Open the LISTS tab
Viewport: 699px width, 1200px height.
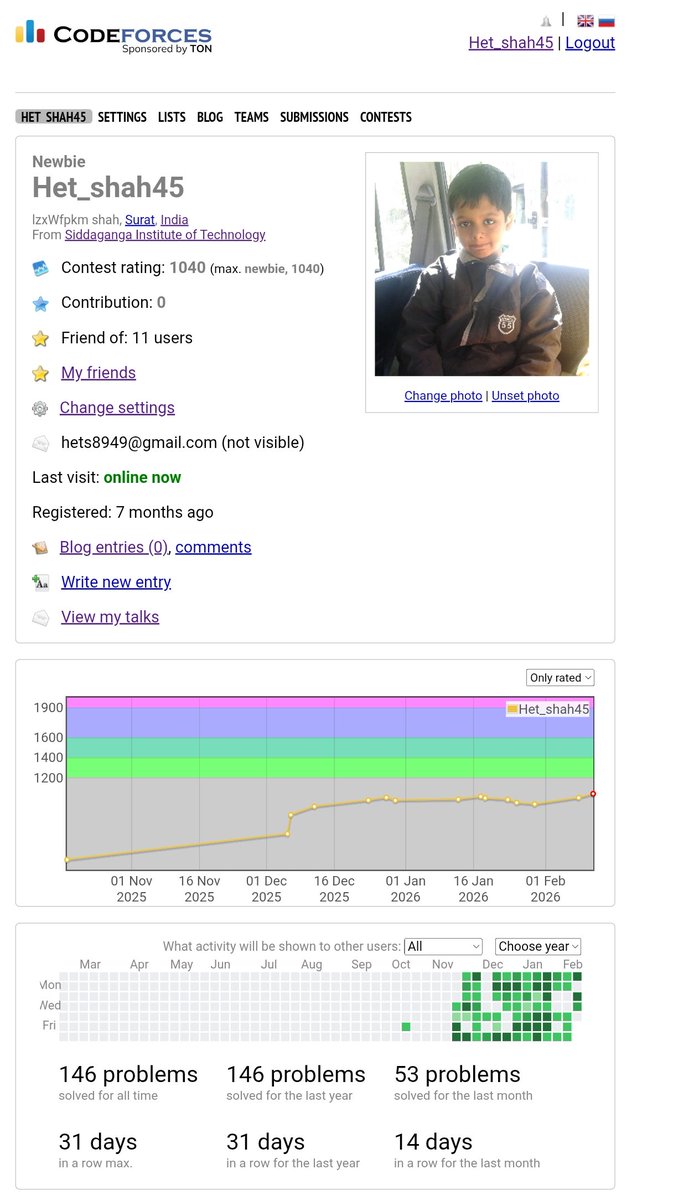coord(172,117)
